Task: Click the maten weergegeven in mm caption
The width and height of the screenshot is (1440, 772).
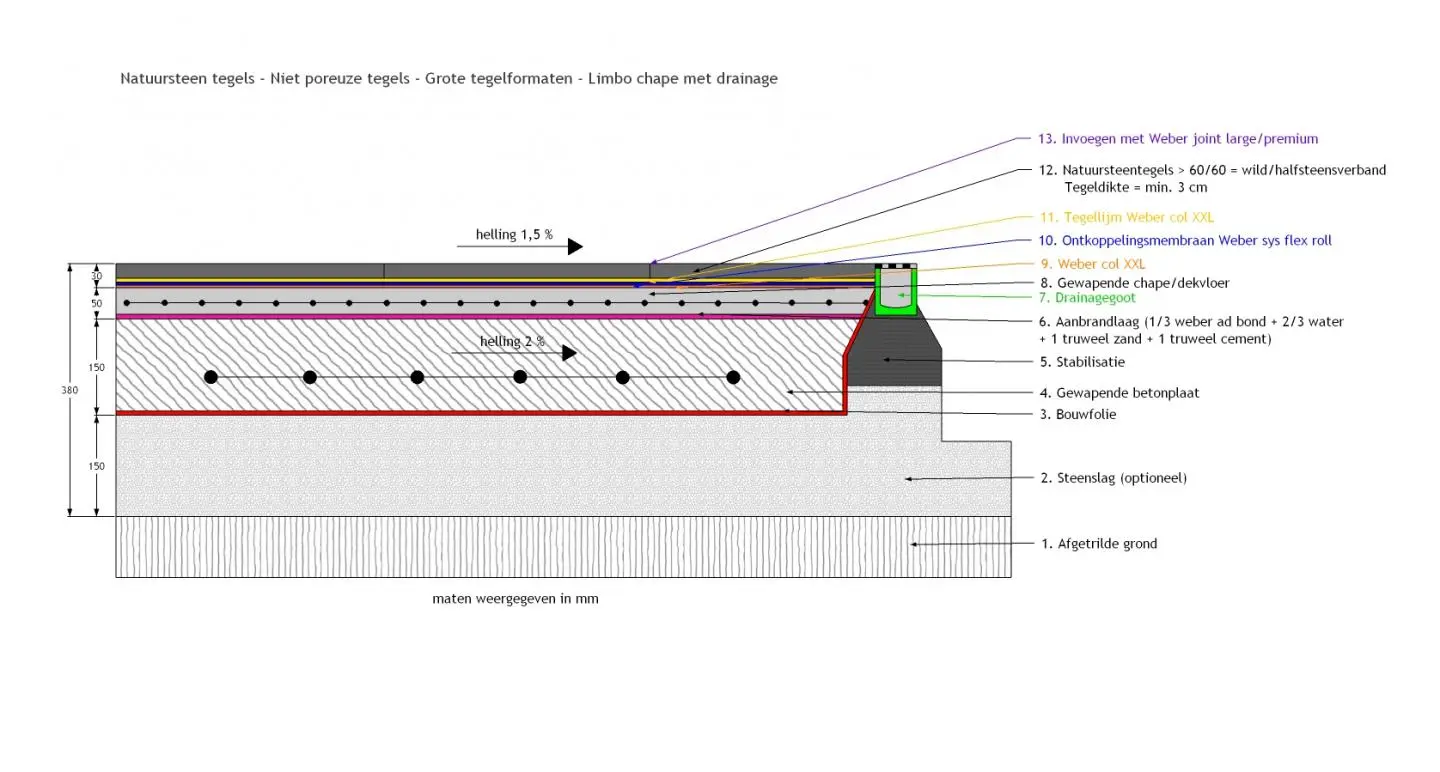Action: [x=515, y=599]
